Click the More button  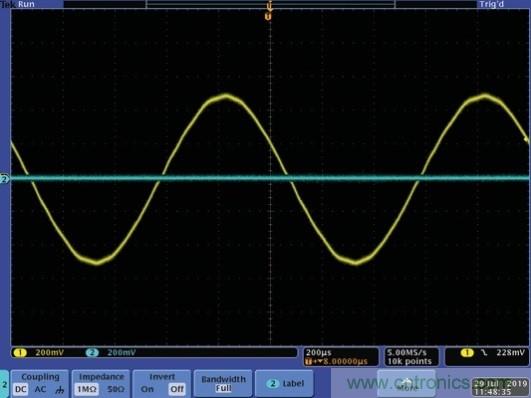[x=406, y=383]
